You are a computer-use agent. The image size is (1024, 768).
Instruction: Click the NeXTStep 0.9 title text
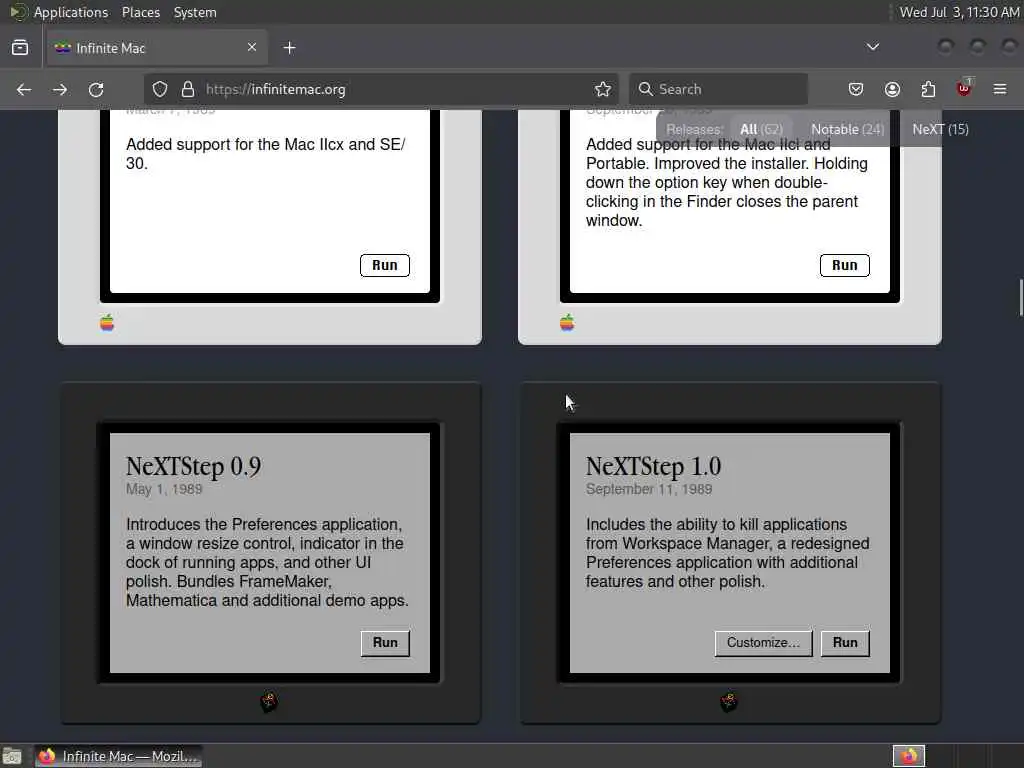pos(193,466)
